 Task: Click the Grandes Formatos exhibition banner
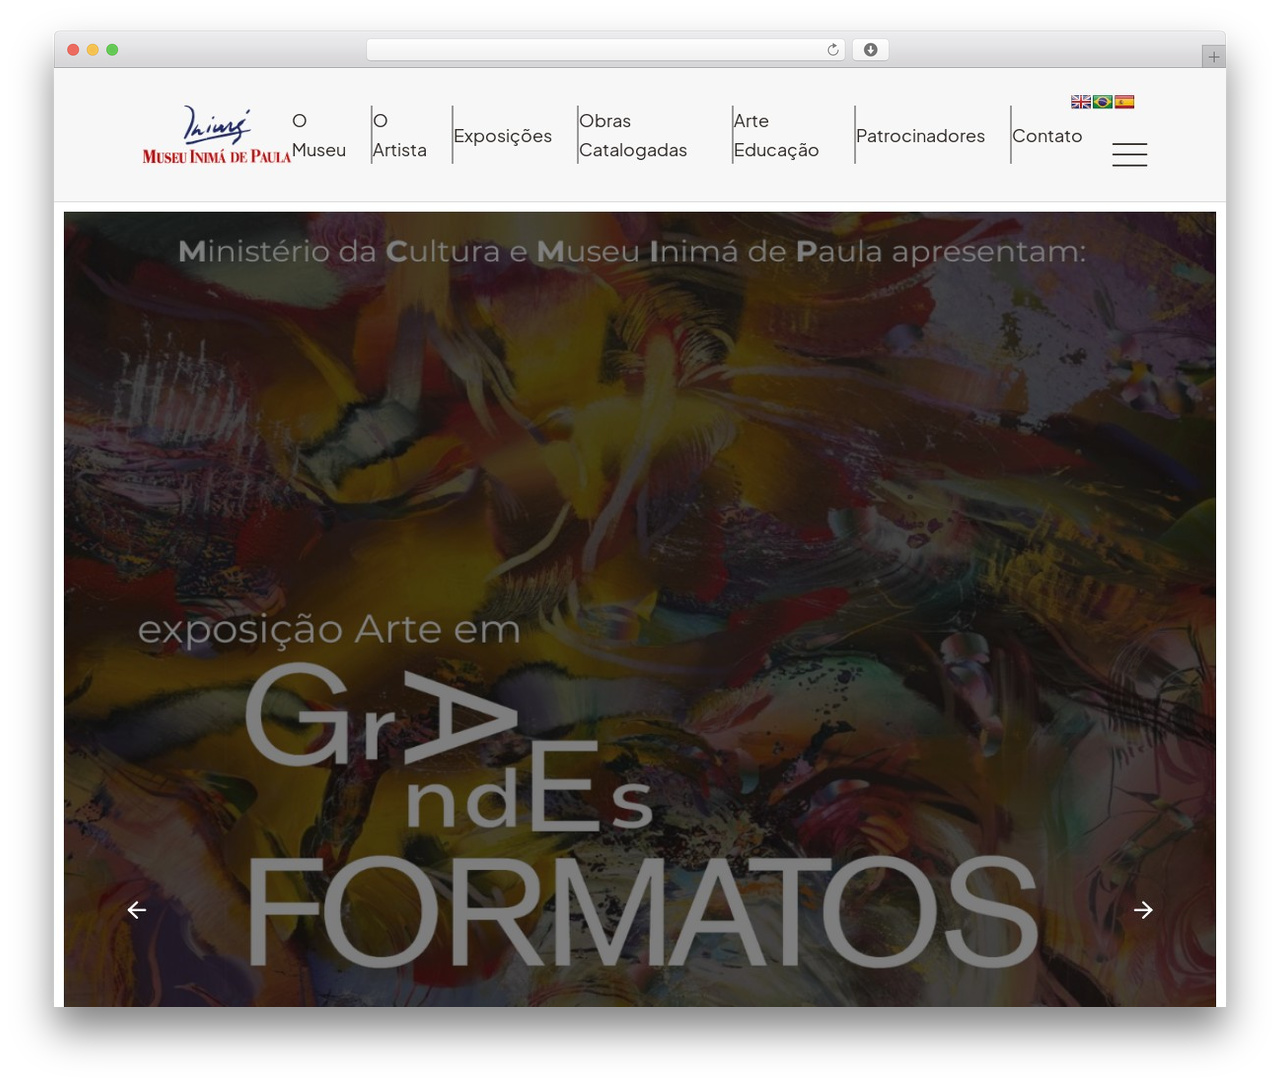pyautogui.click(x=640, y=609)
